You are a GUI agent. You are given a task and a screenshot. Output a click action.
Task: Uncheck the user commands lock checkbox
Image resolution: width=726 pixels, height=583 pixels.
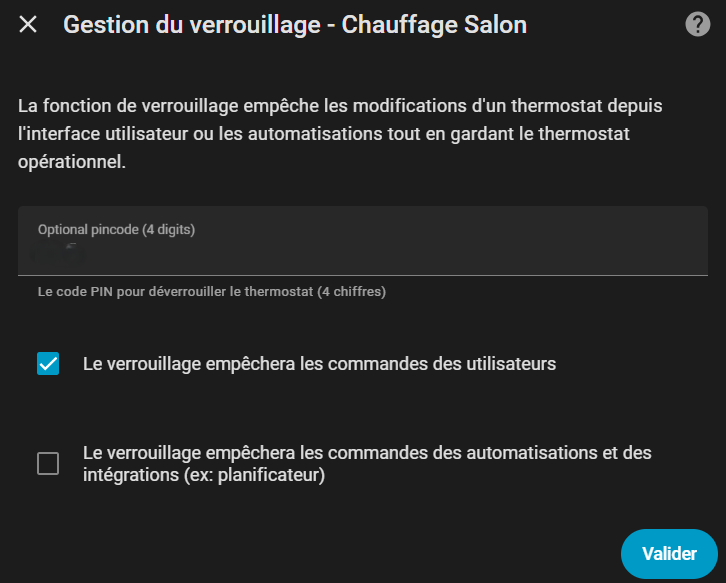[x=48, y=364]
